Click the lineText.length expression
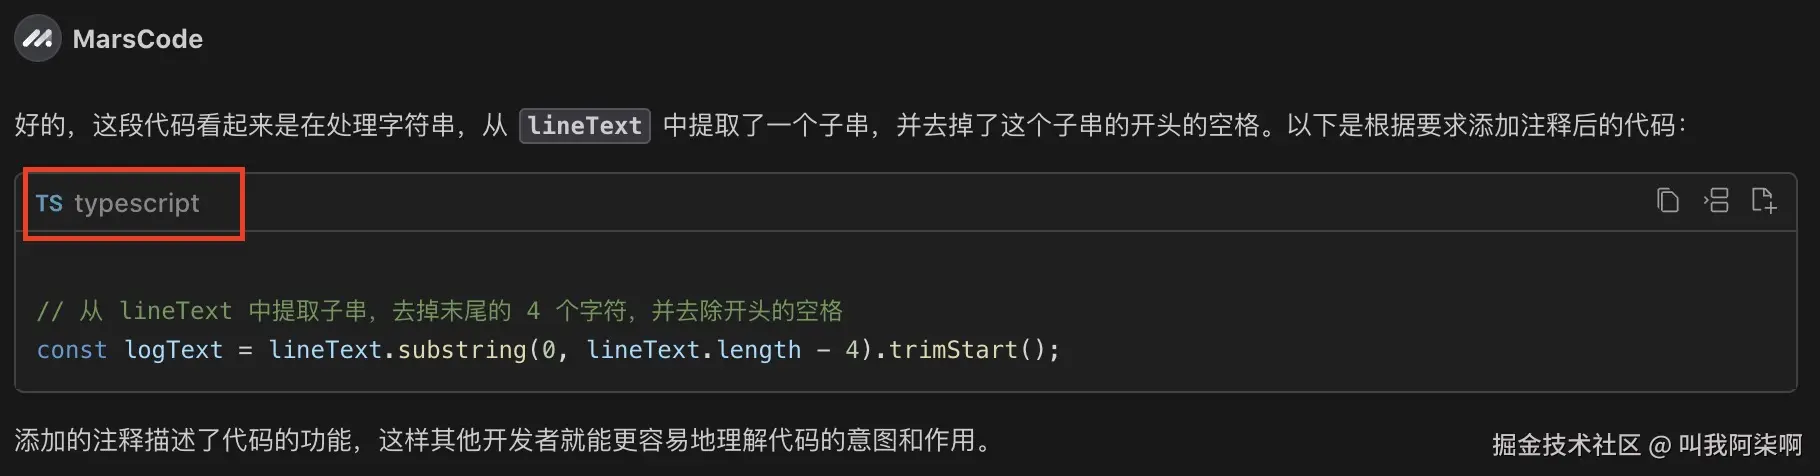 click(x=694, y=350)
